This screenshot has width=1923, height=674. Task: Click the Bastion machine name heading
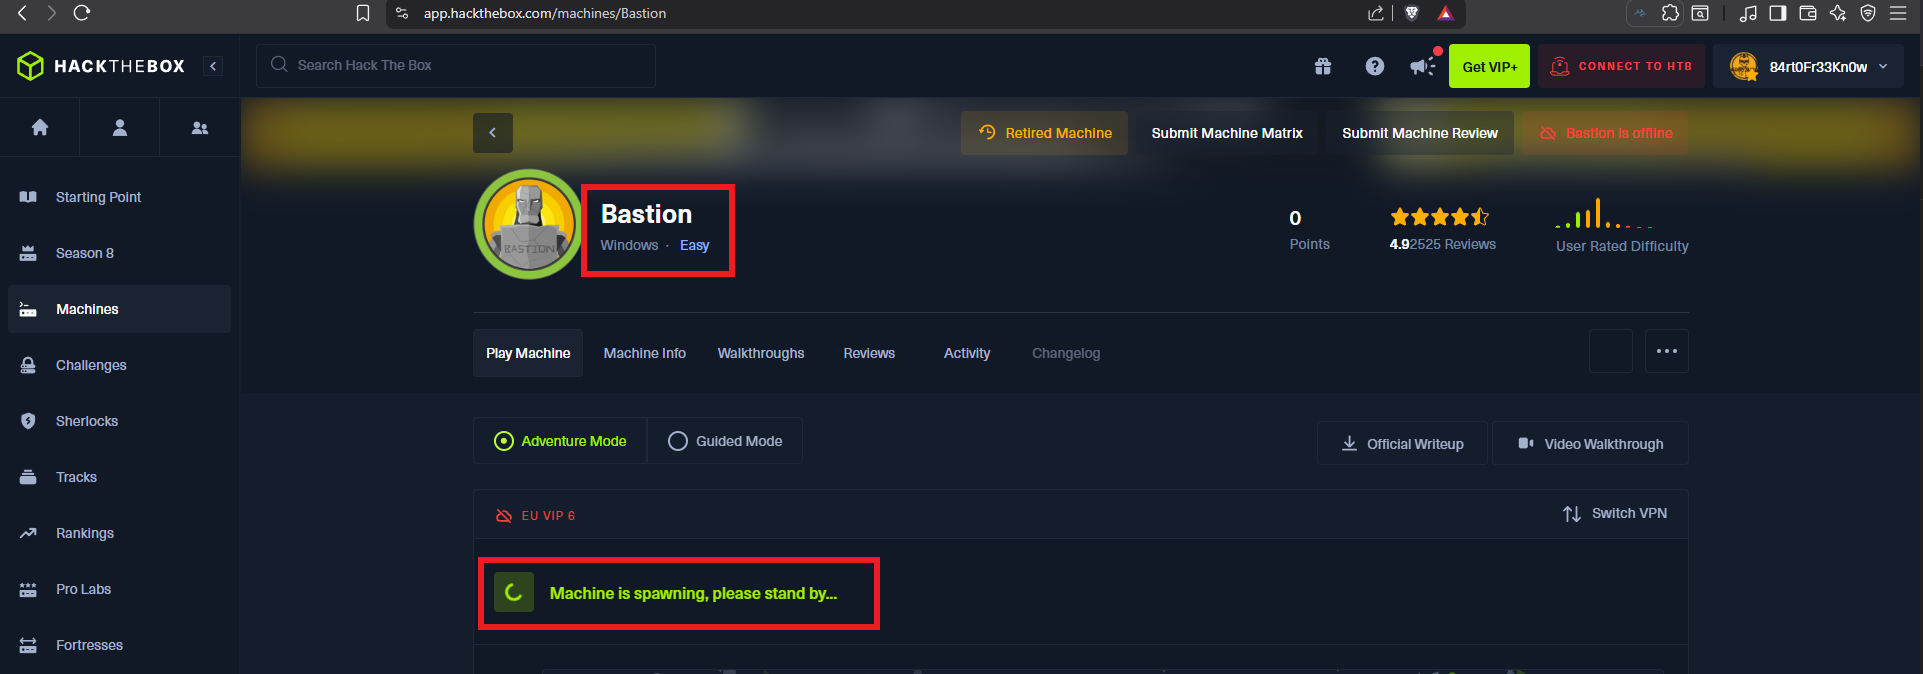click(646, 214)
